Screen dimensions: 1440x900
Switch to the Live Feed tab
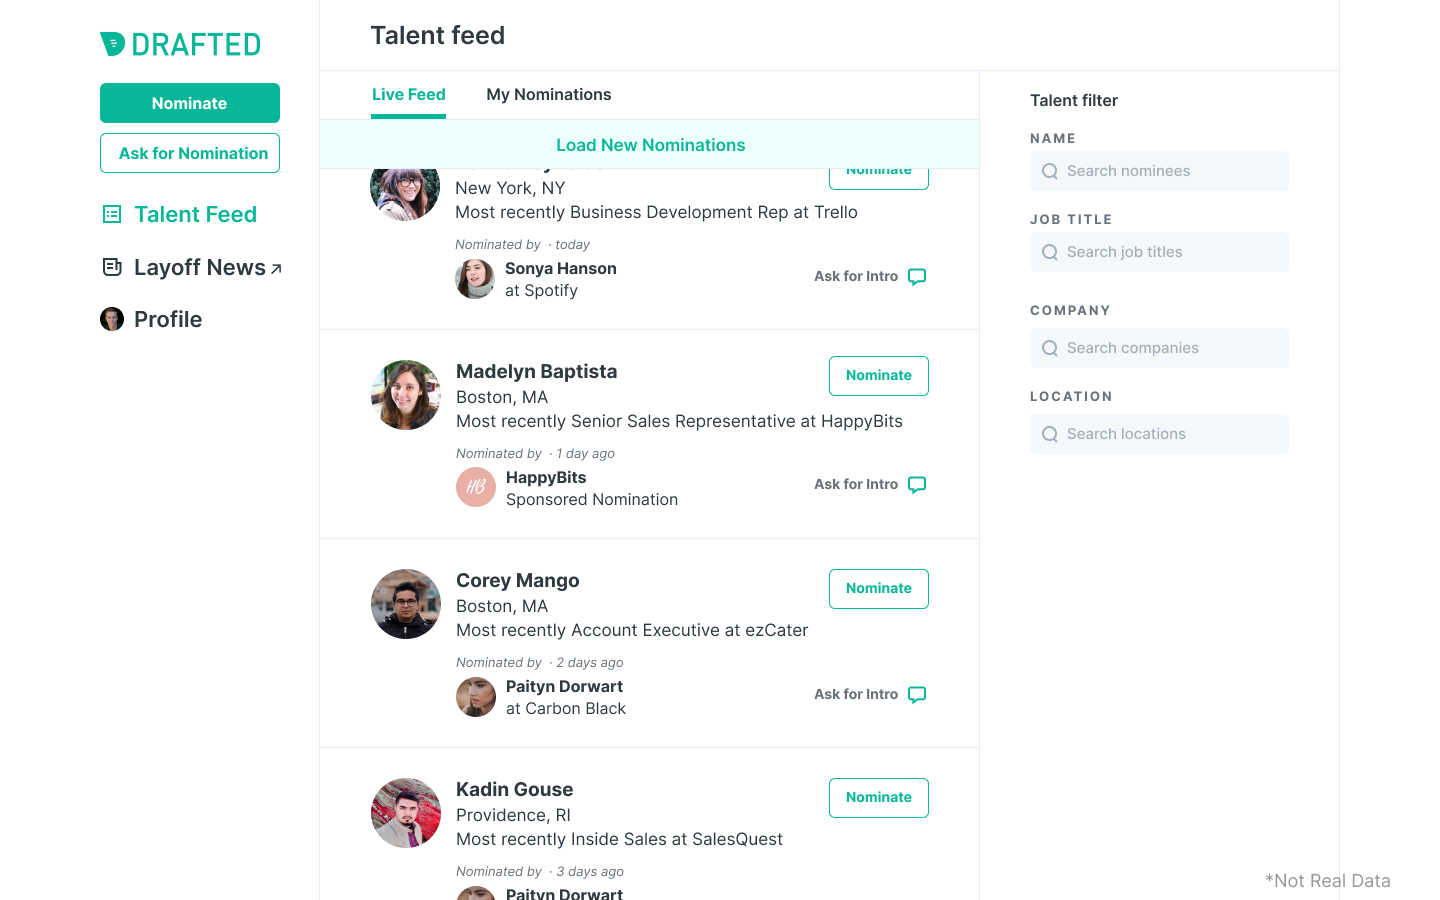click(408, 95)
